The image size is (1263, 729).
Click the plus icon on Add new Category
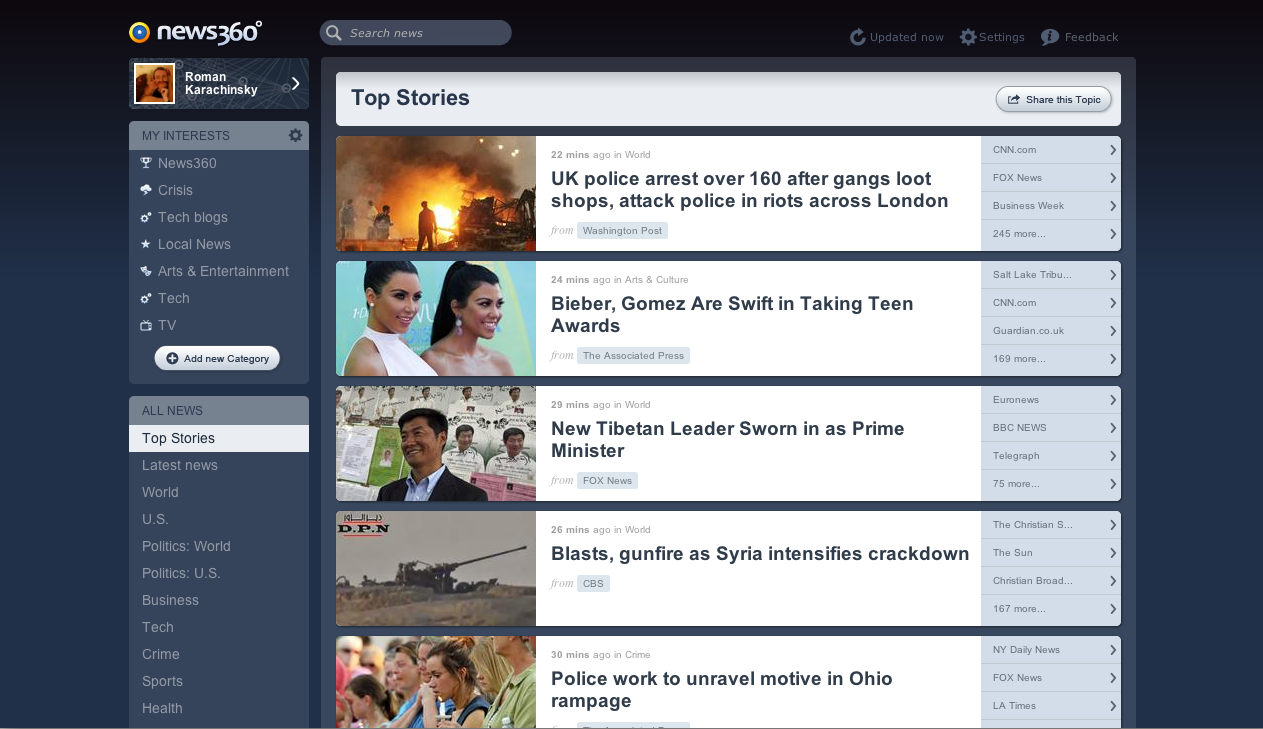pos(172,358)
